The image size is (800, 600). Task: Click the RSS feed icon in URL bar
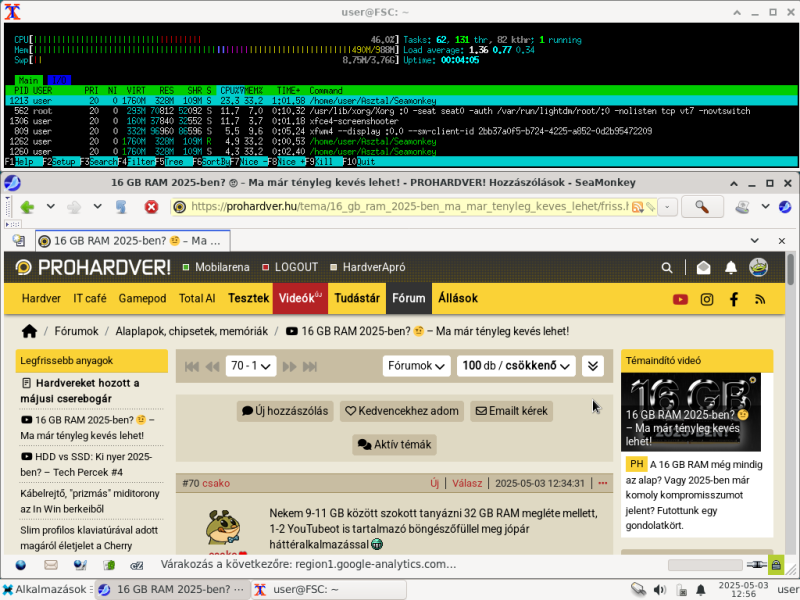(x=637, y=207)
